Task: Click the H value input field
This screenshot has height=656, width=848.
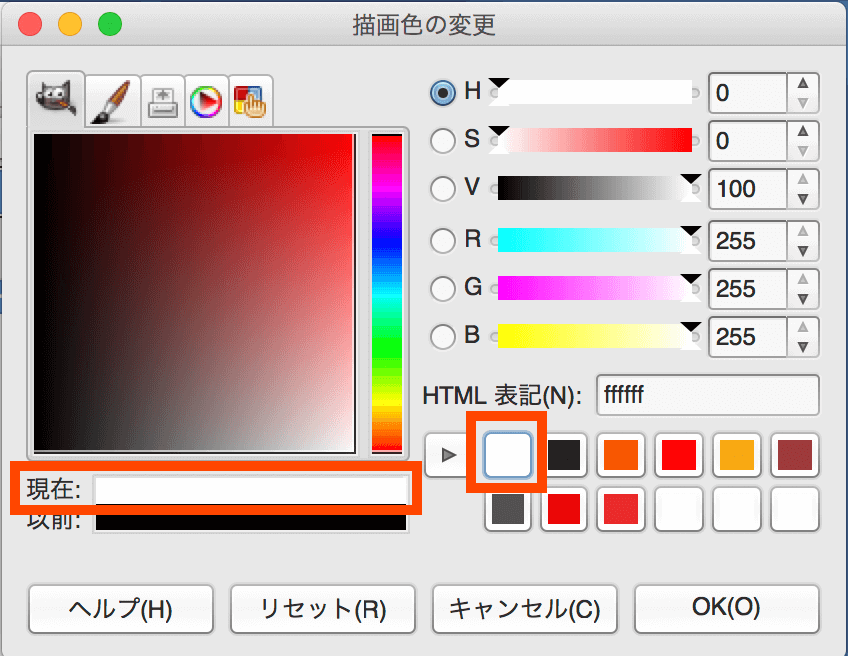Action: pos(747,92)
